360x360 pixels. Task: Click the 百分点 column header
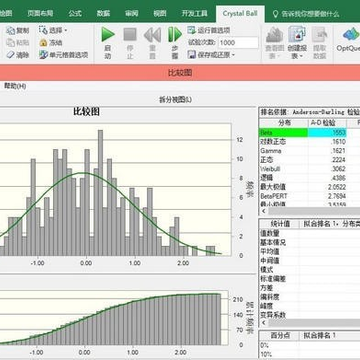click(x=279, y=336)
